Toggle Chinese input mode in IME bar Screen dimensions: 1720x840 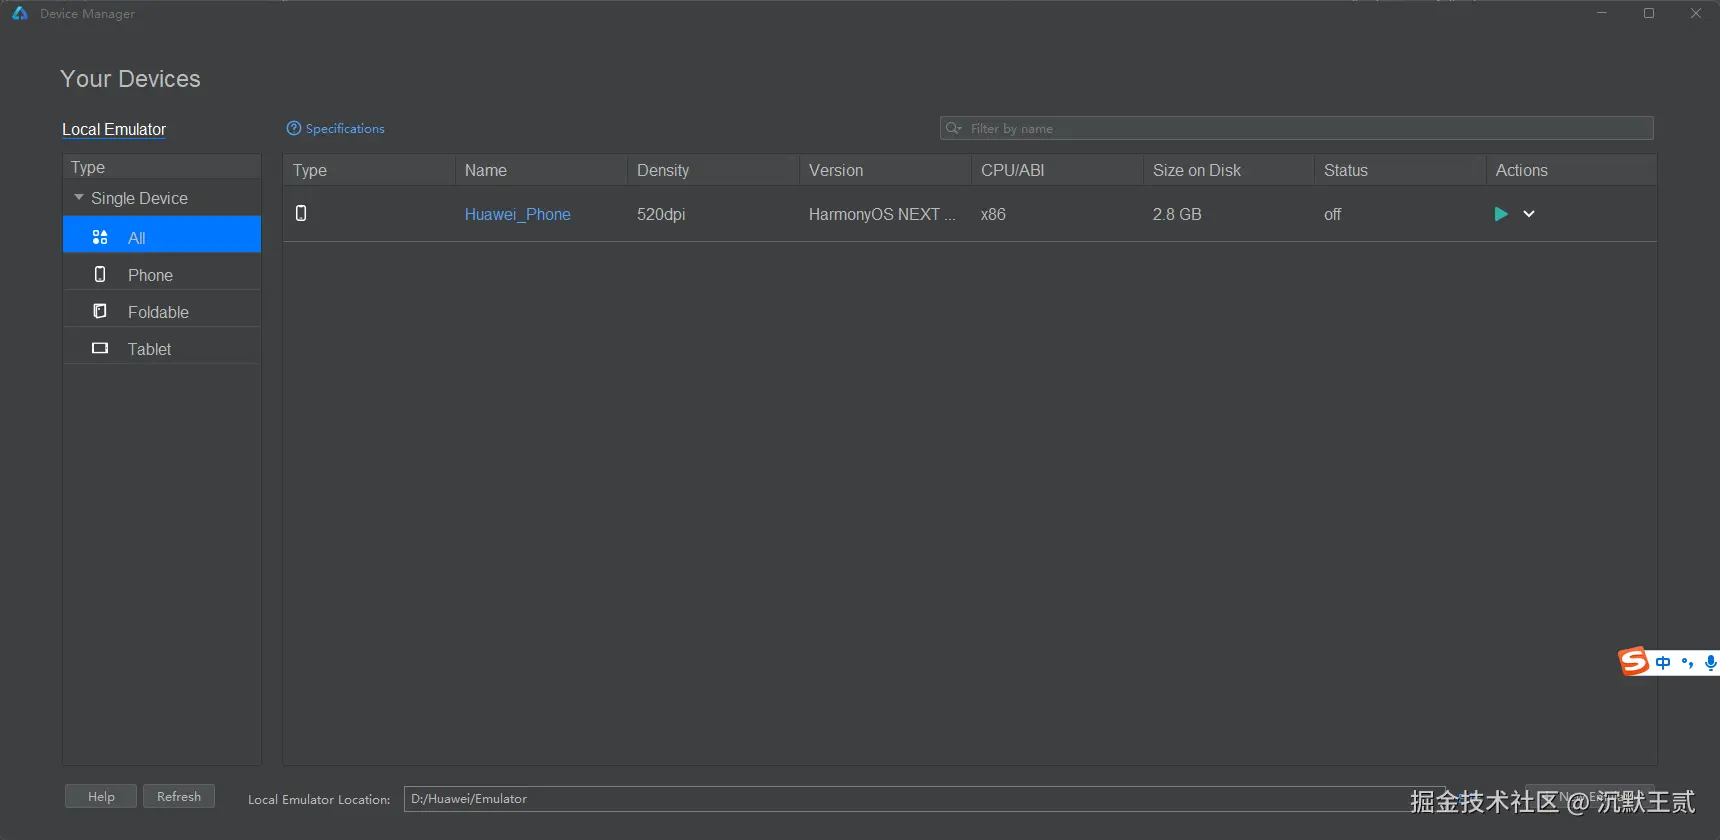coord(1663,662)
